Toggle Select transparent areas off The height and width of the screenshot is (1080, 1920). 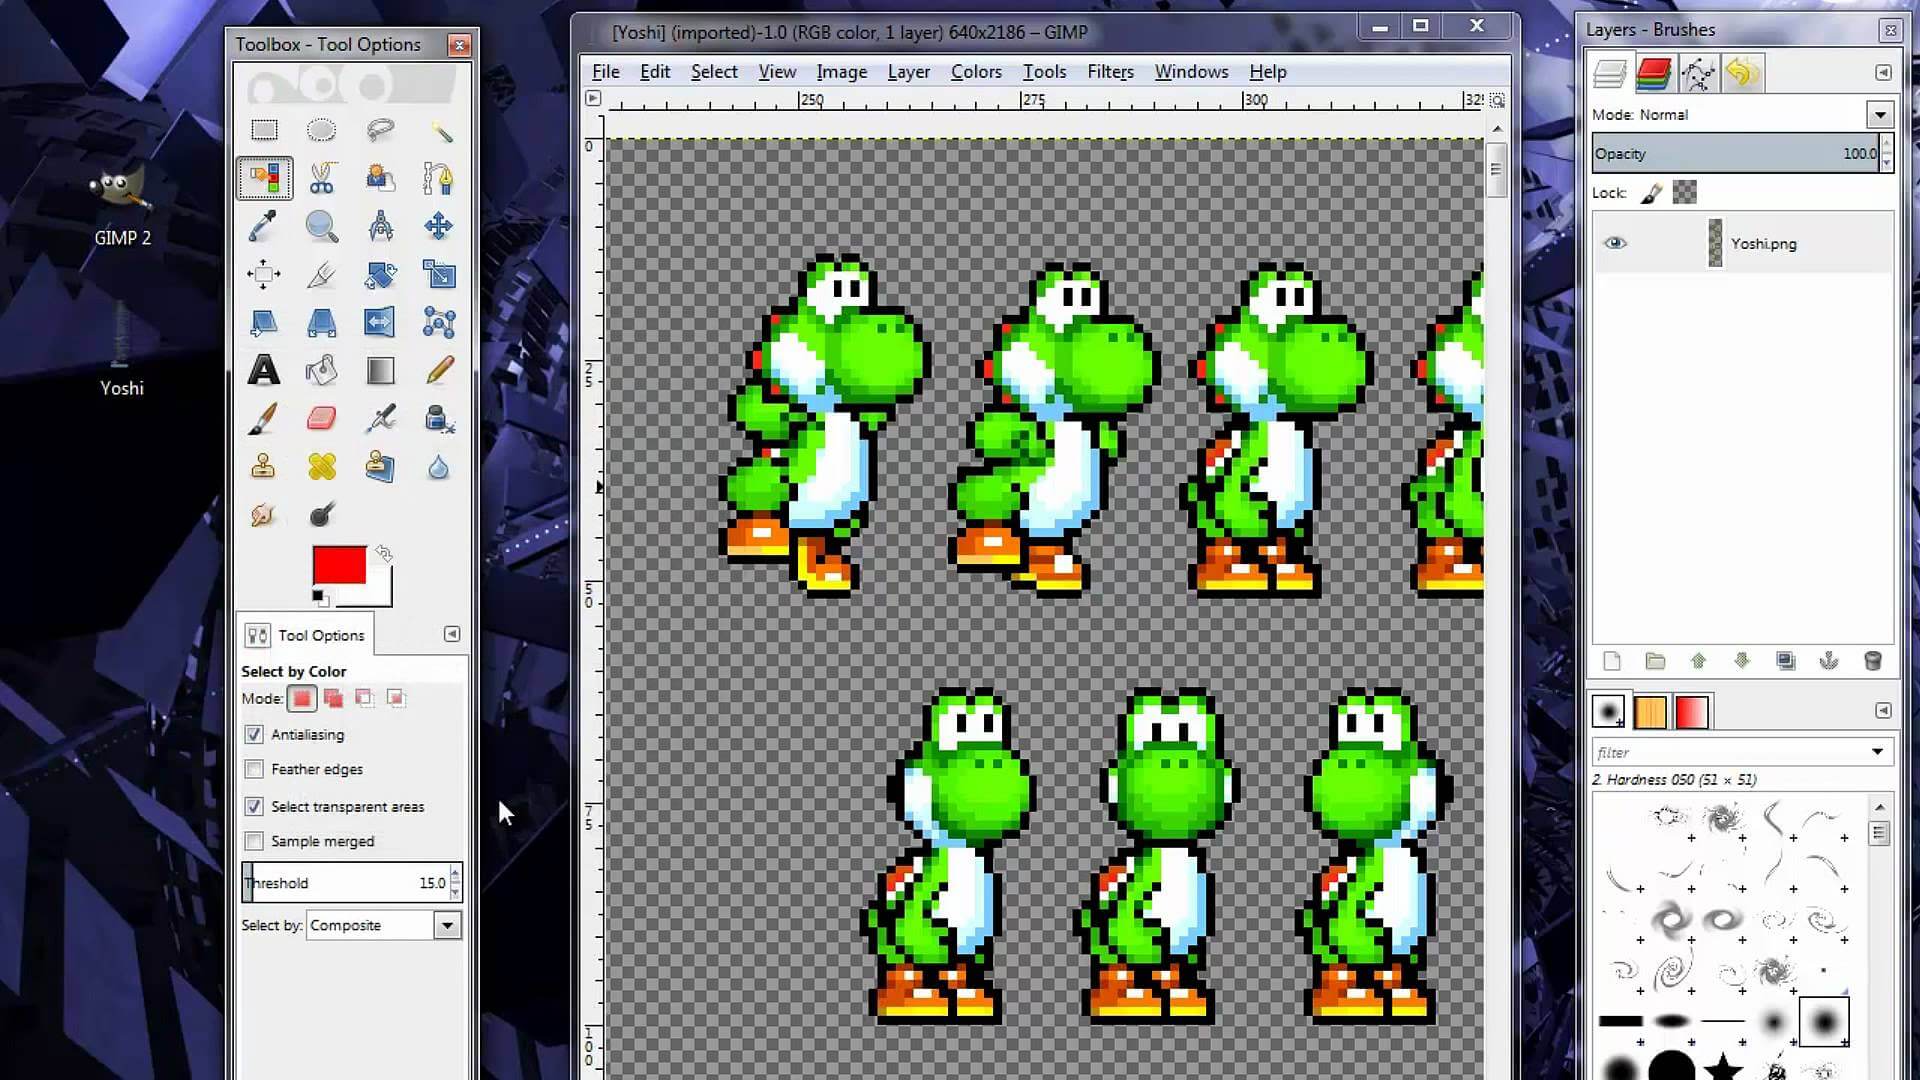click(x=253, y=806)
